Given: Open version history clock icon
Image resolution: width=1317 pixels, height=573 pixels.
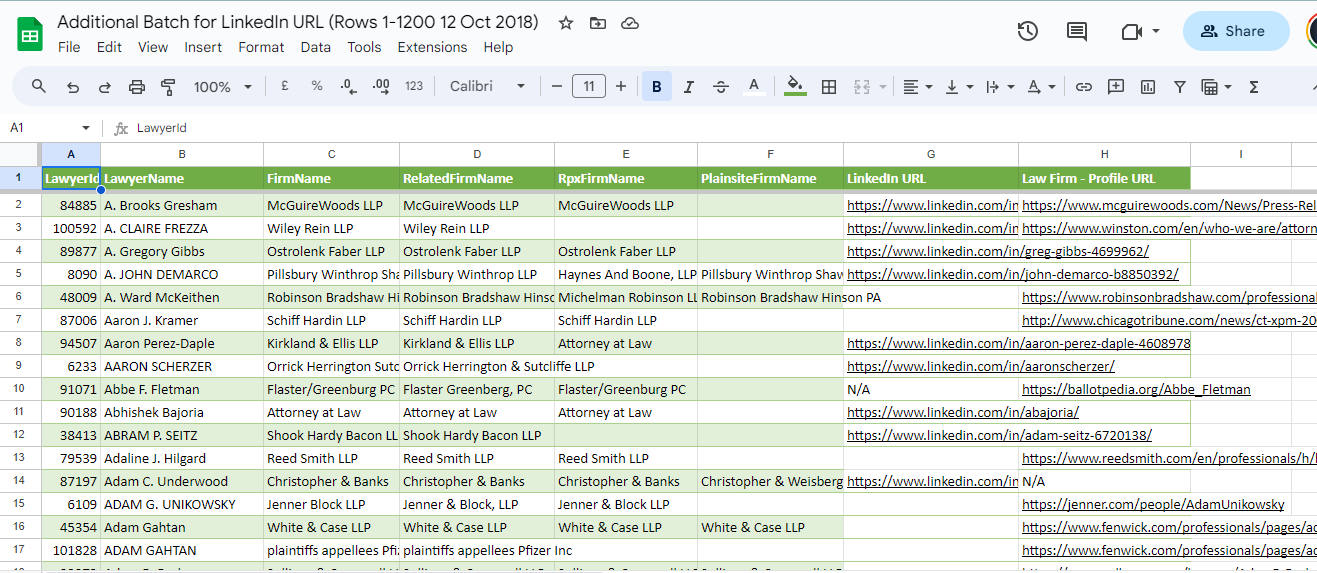Looking at the screenshot, I should pyautogui.click(x=1027, y=31).
